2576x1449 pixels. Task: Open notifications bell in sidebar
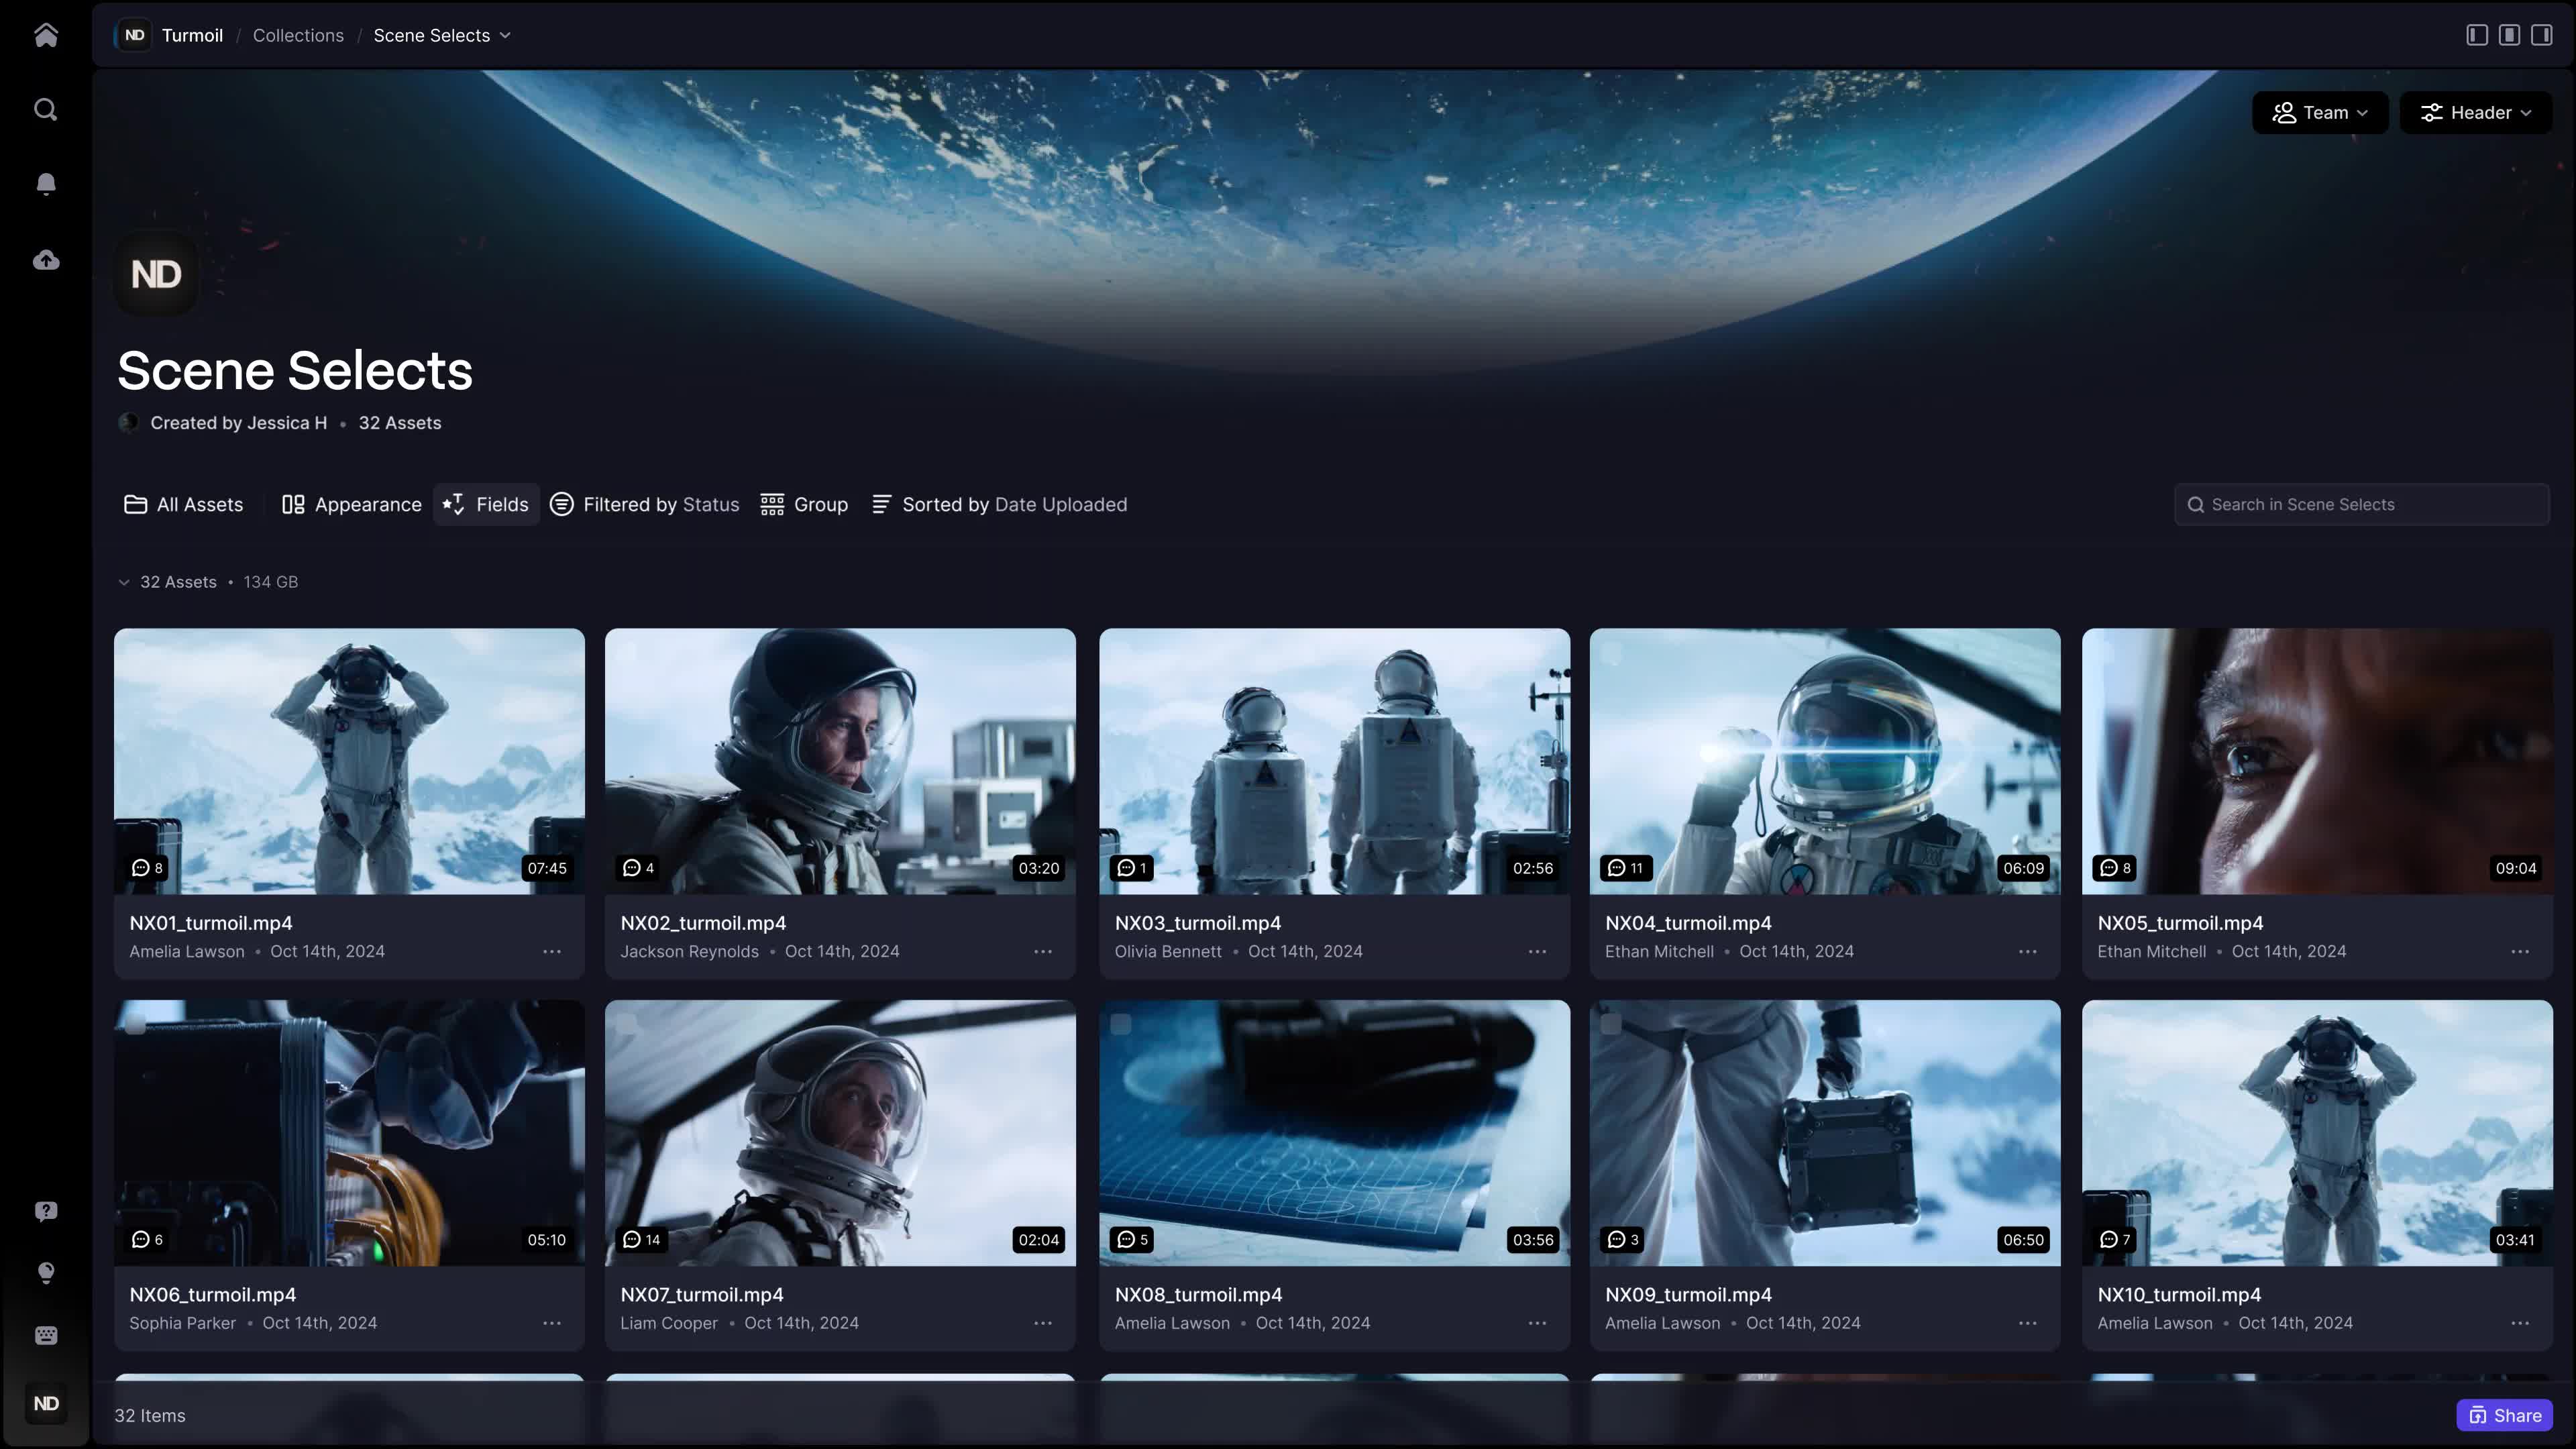pyautogui.click(x=46, y=184)
